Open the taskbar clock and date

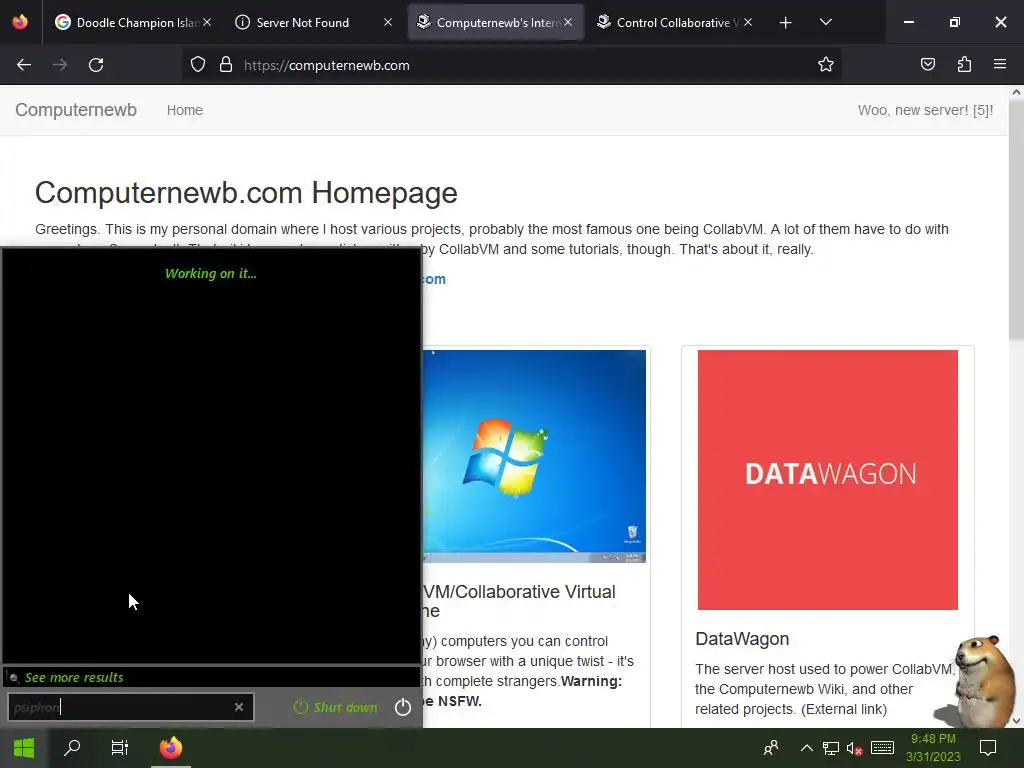(933, 748)
